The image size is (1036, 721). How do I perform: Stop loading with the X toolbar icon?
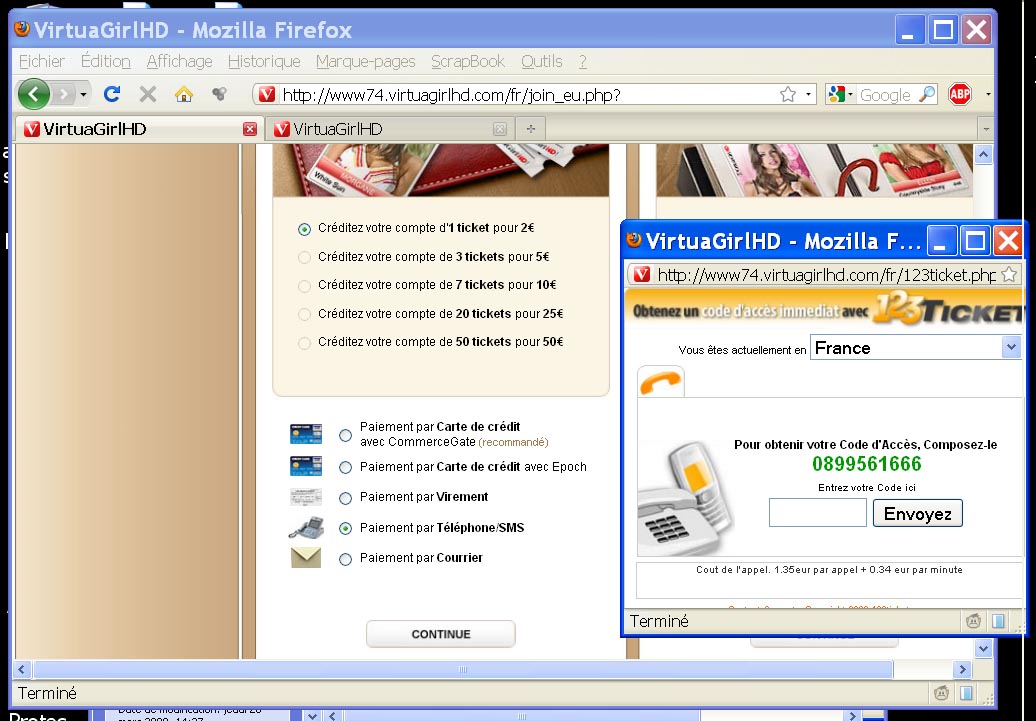148,95
